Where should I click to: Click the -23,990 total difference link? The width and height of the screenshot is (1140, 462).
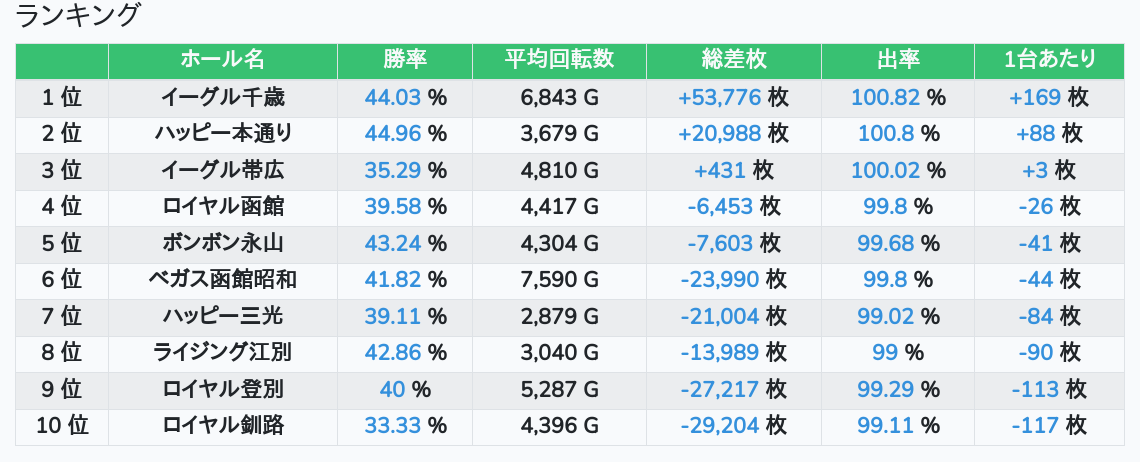point(719,279)
